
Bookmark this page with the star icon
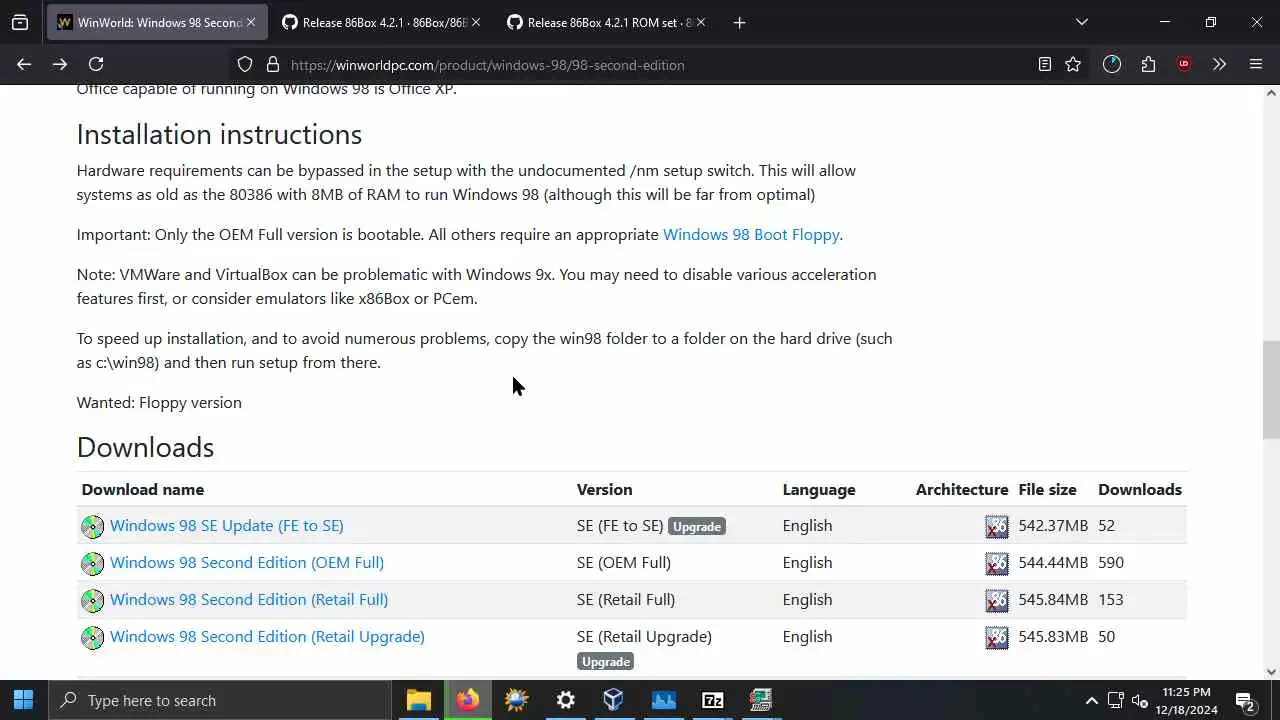pyautogui.click(x=1073, y=64)
